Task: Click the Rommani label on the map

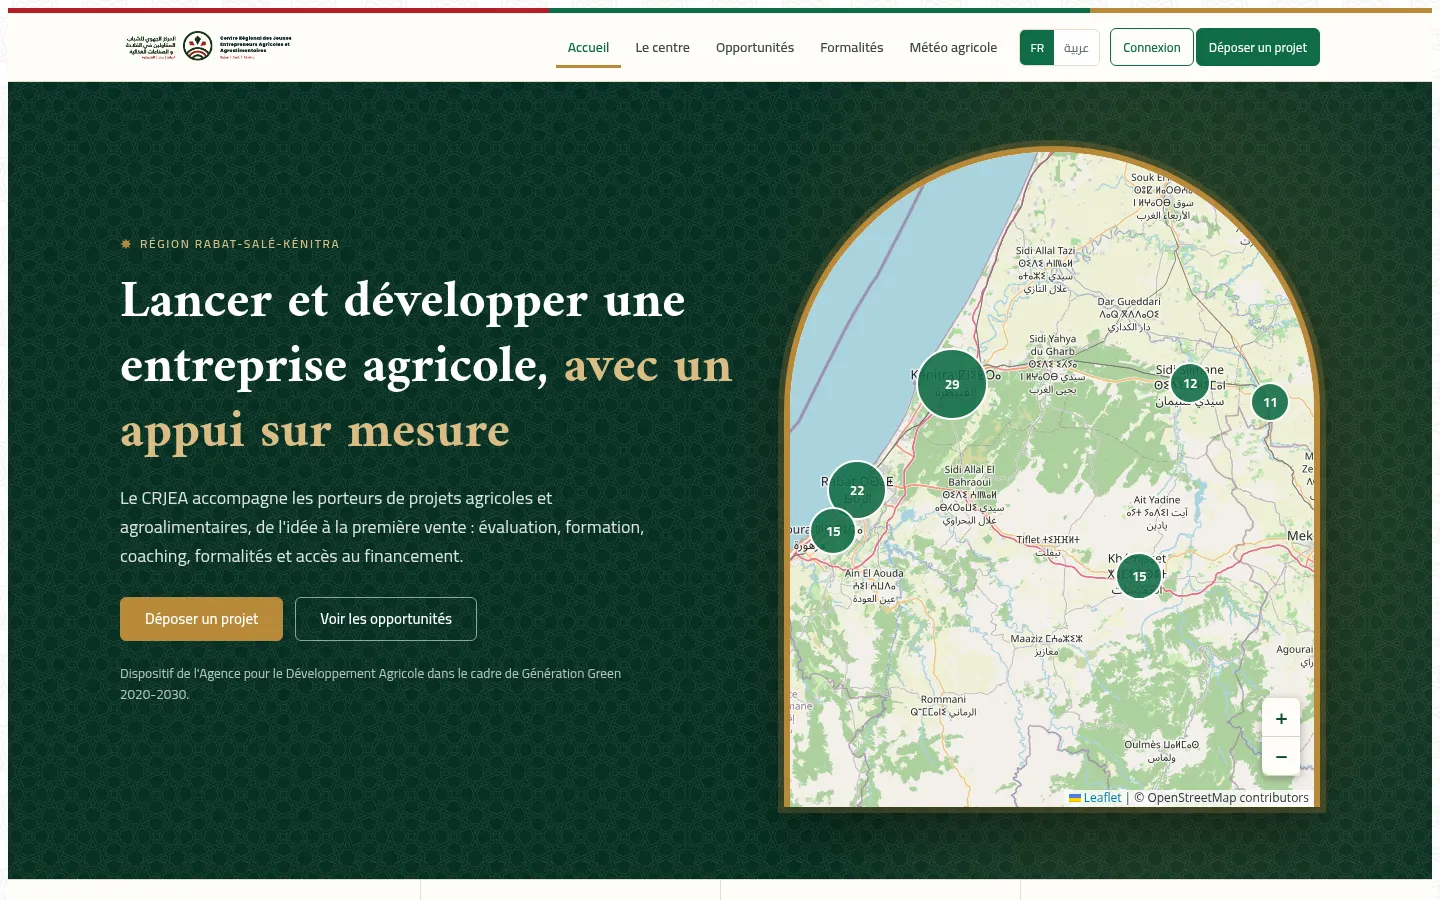Action: point(943,706)
